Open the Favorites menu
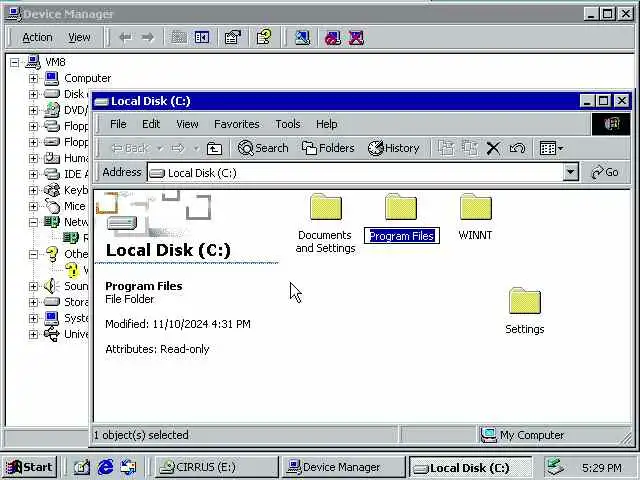The width and height of the screenshot is (640, 480). (237, 124)
